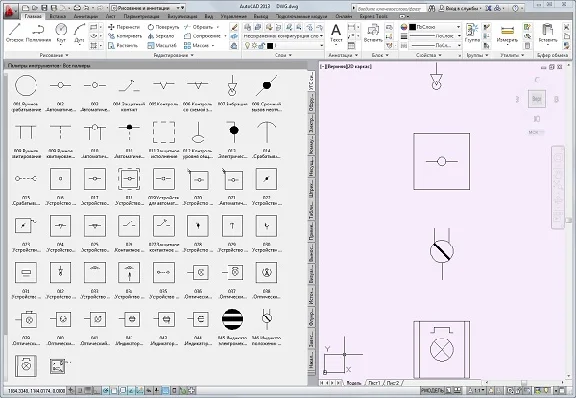The image size is (576, 398).
Task: Open the 1:1 annotation scale dropdown
Action: click(476, 391)
